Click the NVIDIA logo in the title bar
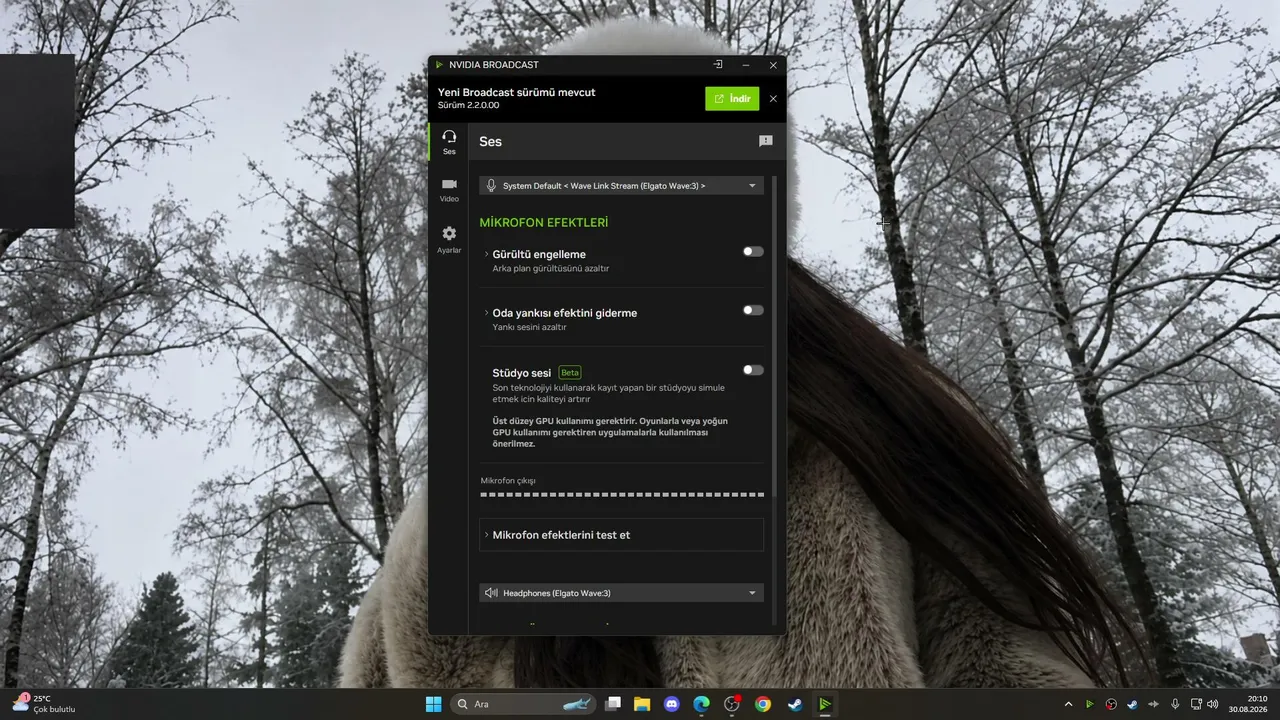Screen dimensions: 1280x720 coord(439,65)
